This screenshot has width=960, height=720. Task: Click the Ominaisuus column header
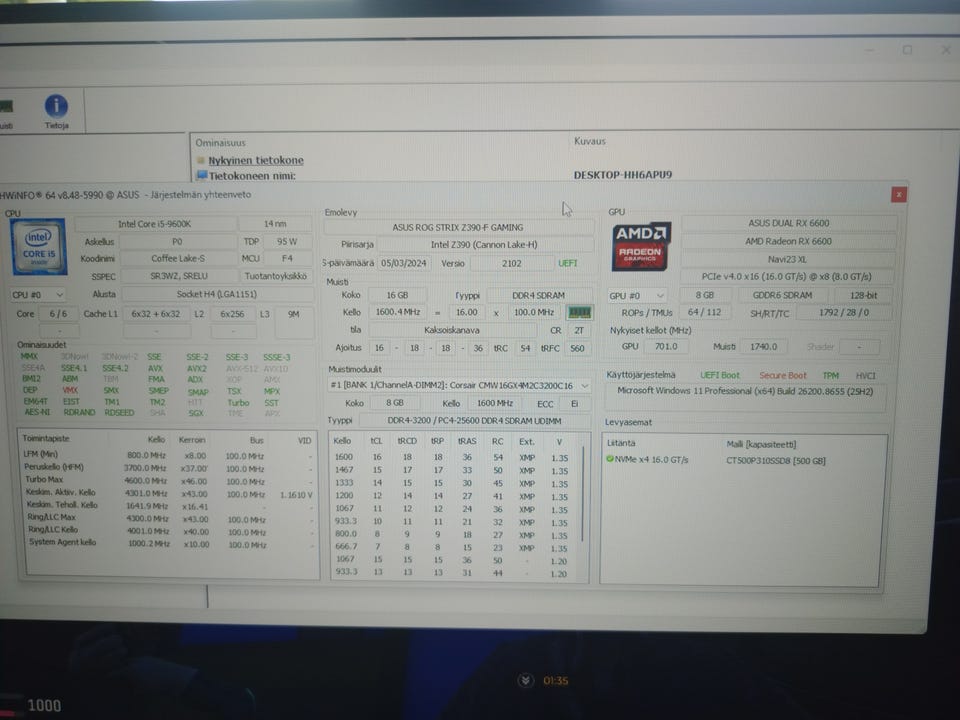pos(220,143)
